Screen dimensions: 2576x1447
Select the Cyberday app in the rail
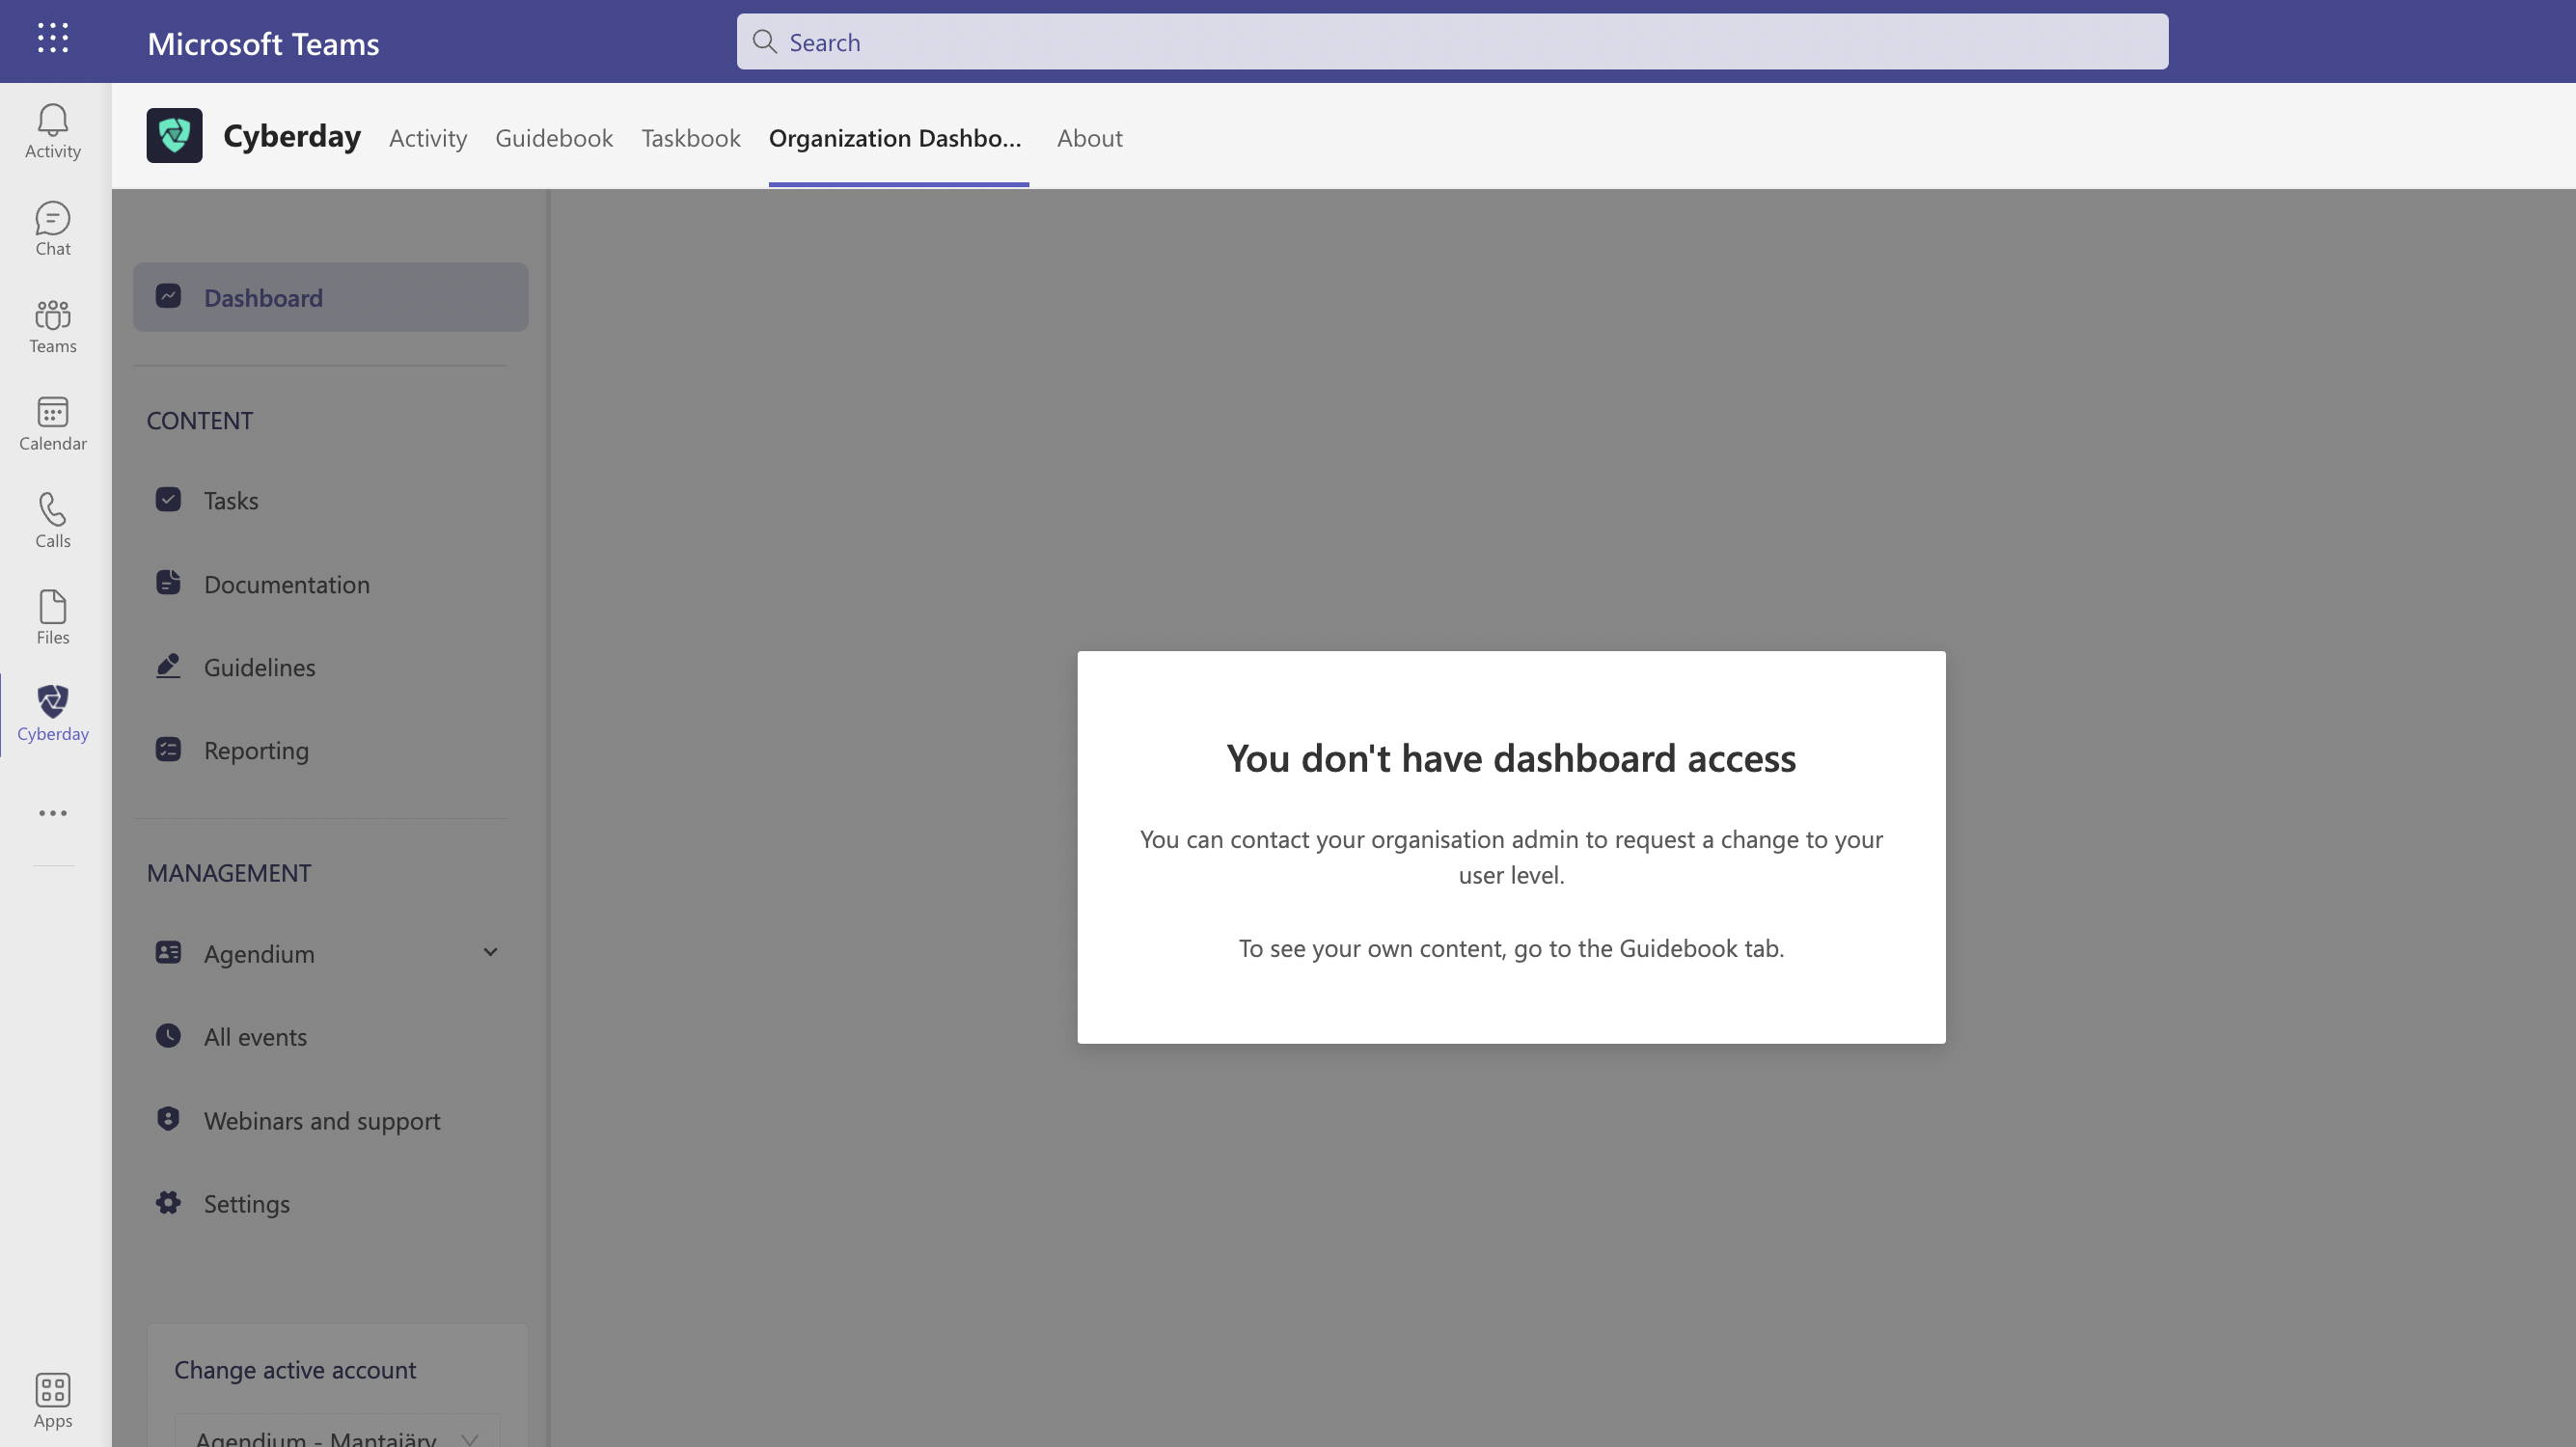[x=53, y=714]
